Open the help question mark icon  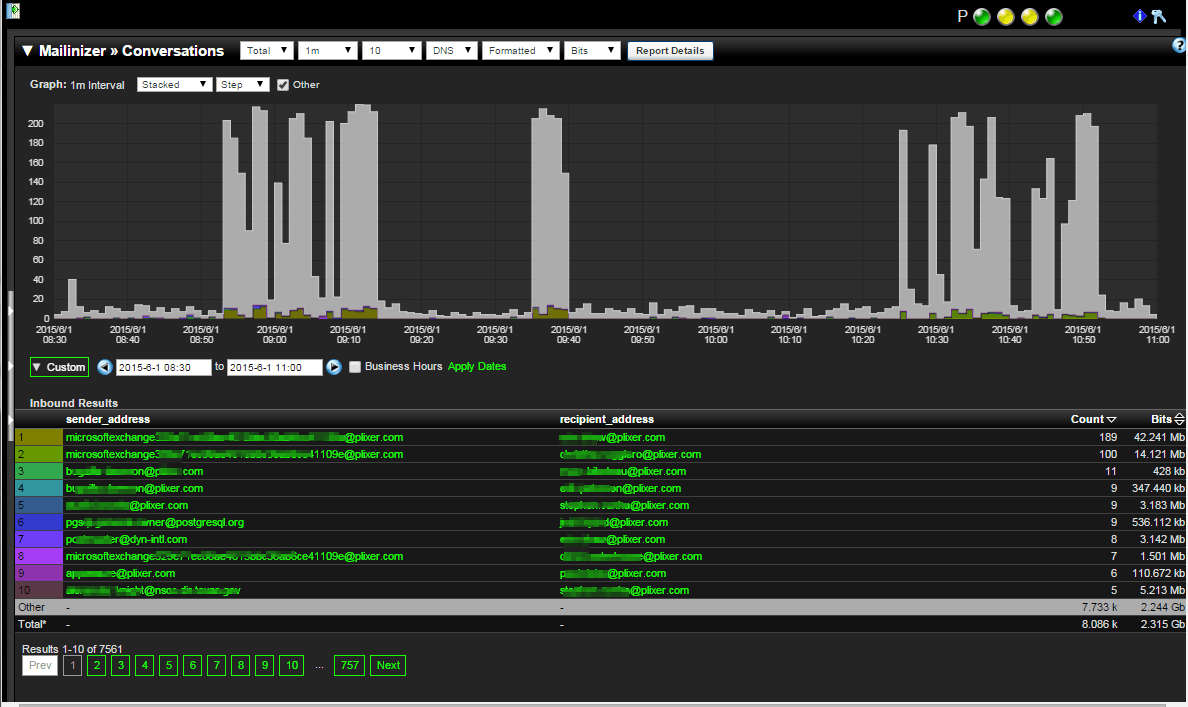[1179, 45]
